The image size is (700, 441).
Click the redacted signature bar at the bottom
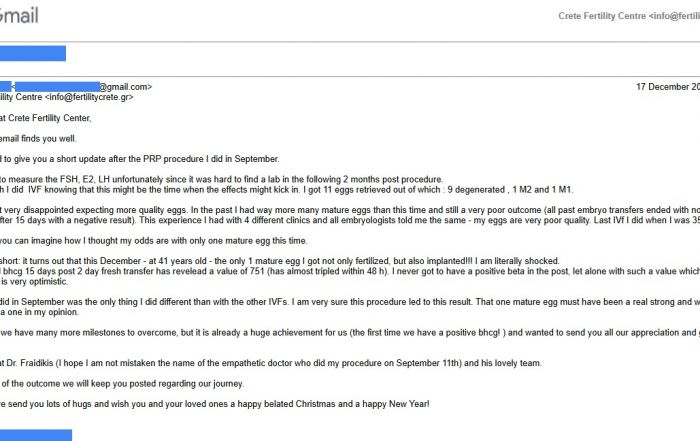[35, 434]
